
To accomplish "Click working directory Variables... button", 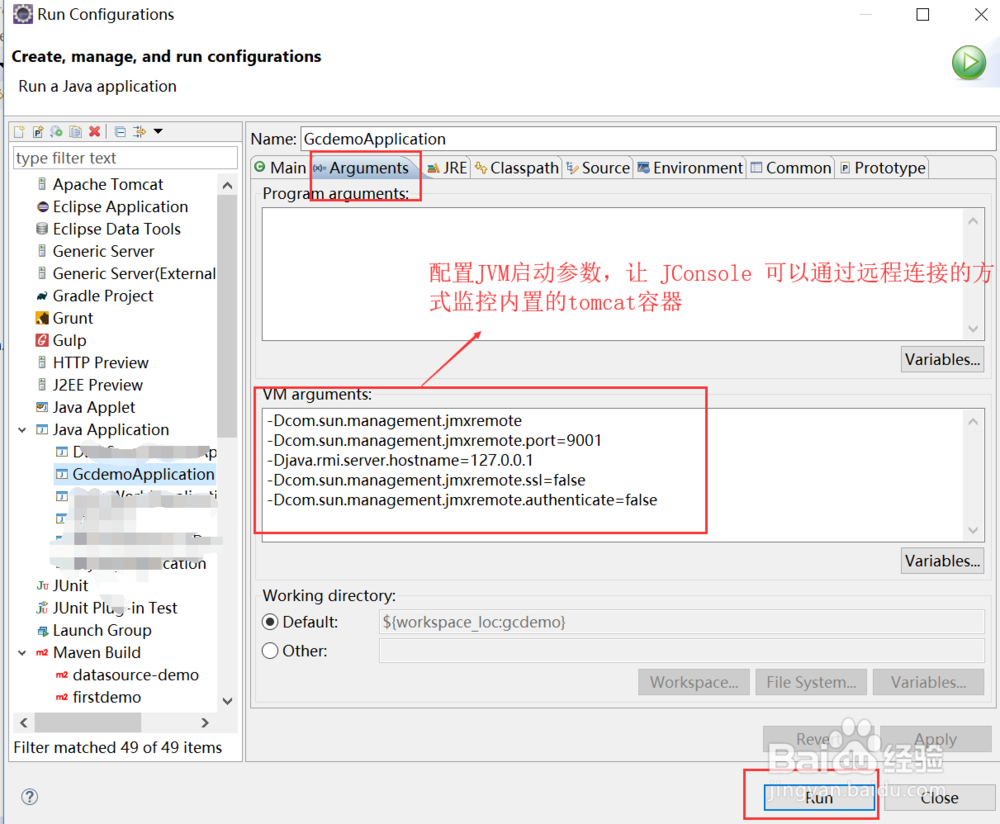I will [929, 682].
